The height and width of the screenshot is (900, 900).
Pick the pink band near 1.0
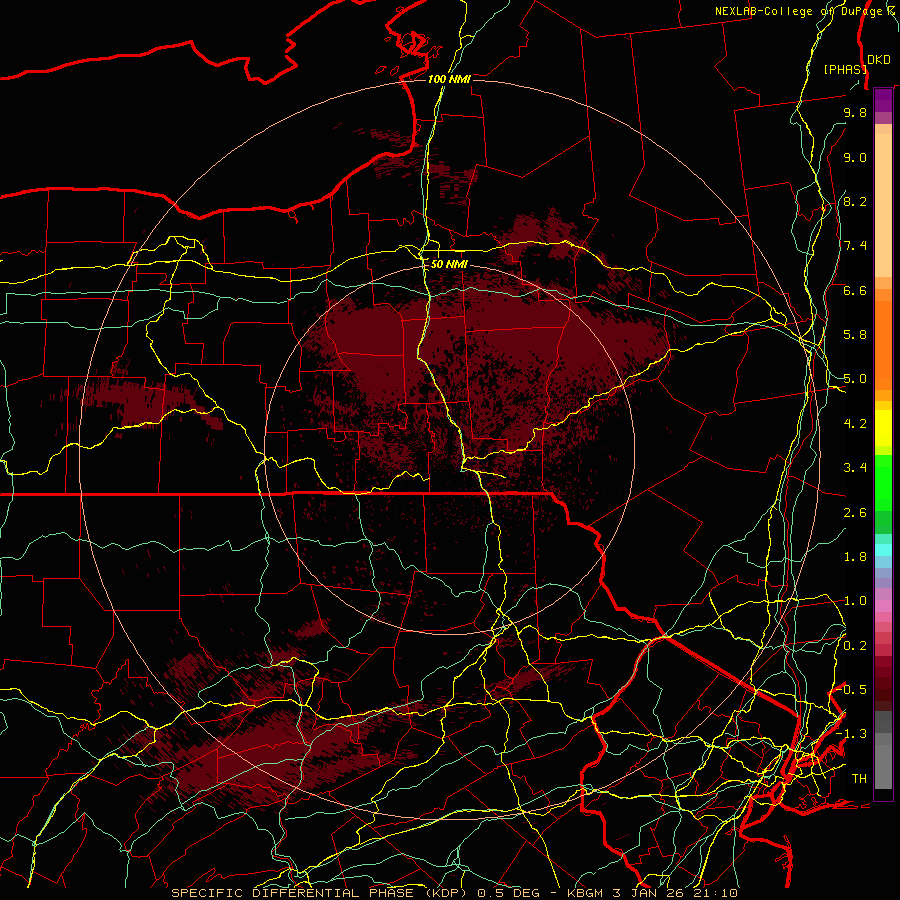883,606
